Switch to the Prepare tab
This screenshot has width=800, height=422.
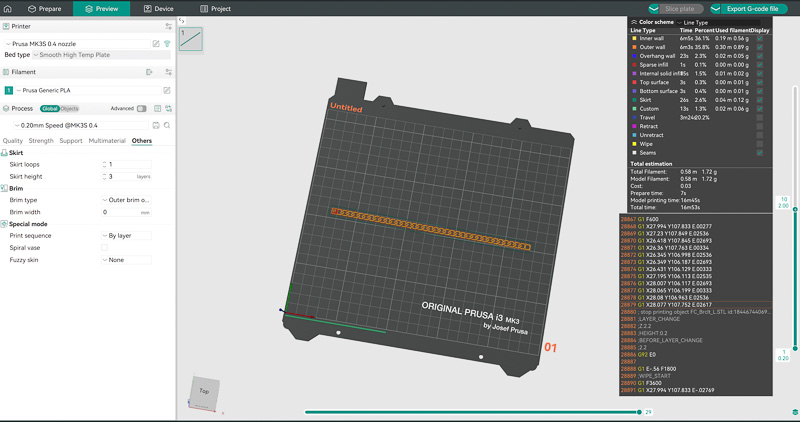pos(44,8)
